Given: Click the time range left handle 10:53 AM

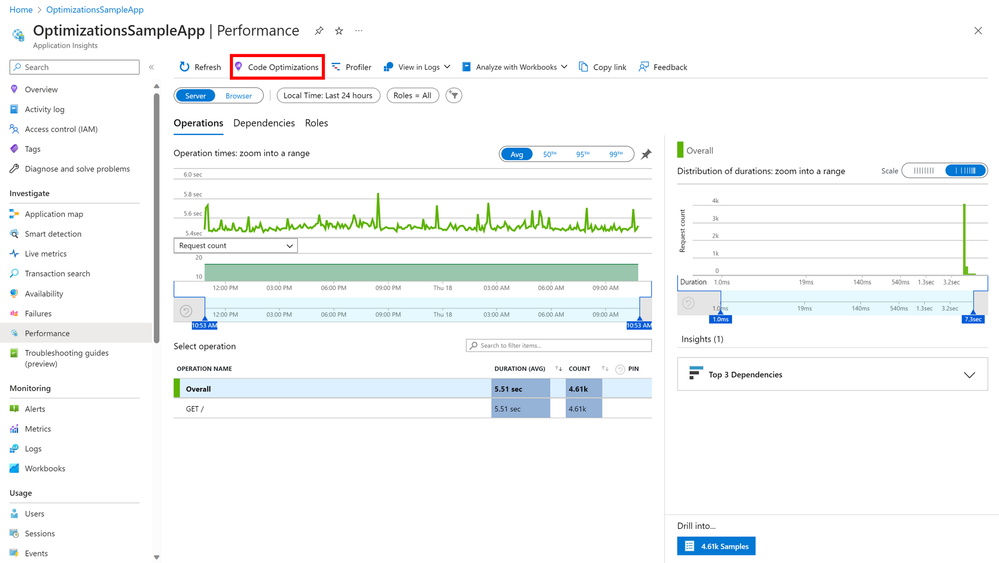Looking at the screenshot, I should (x=205, y=325).
